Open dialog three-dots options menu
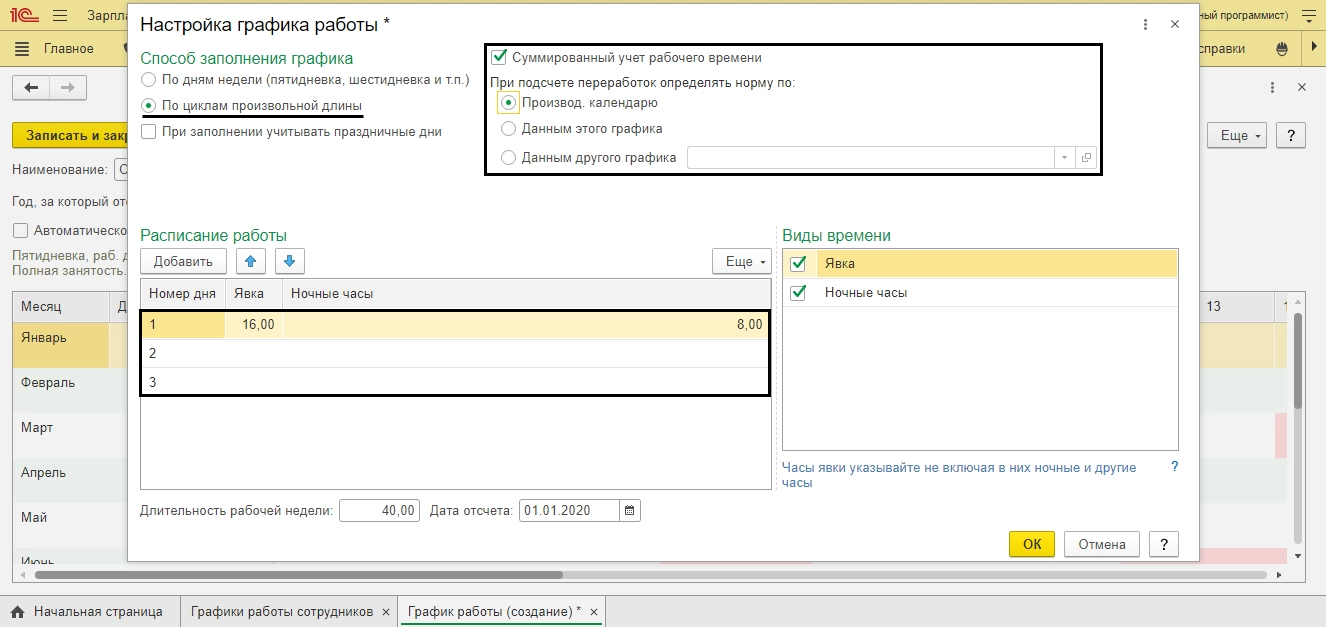The image size is (1326, 627). pyautogui.click(x=1144, y=27)
